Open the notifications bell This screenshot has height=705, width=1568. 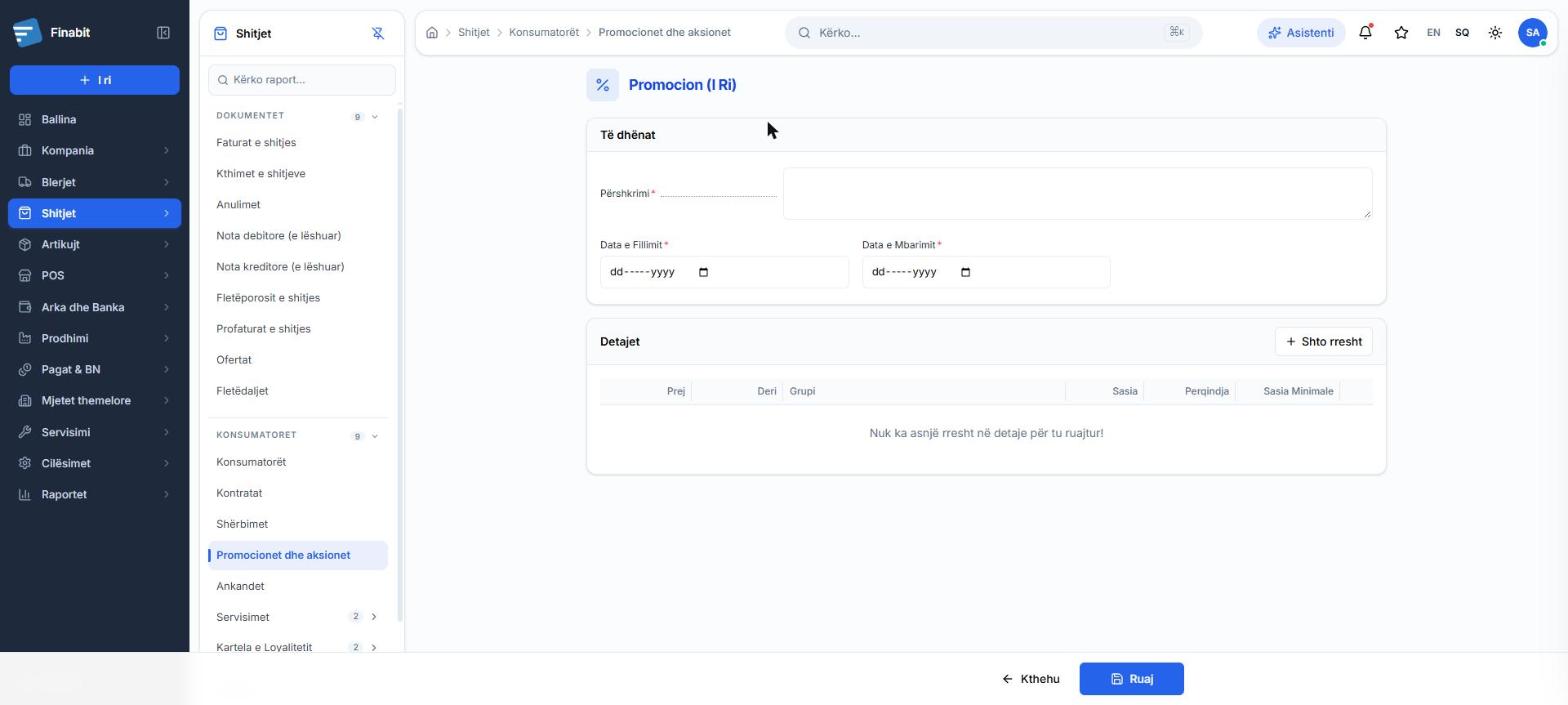click(x=1365, y=33)
